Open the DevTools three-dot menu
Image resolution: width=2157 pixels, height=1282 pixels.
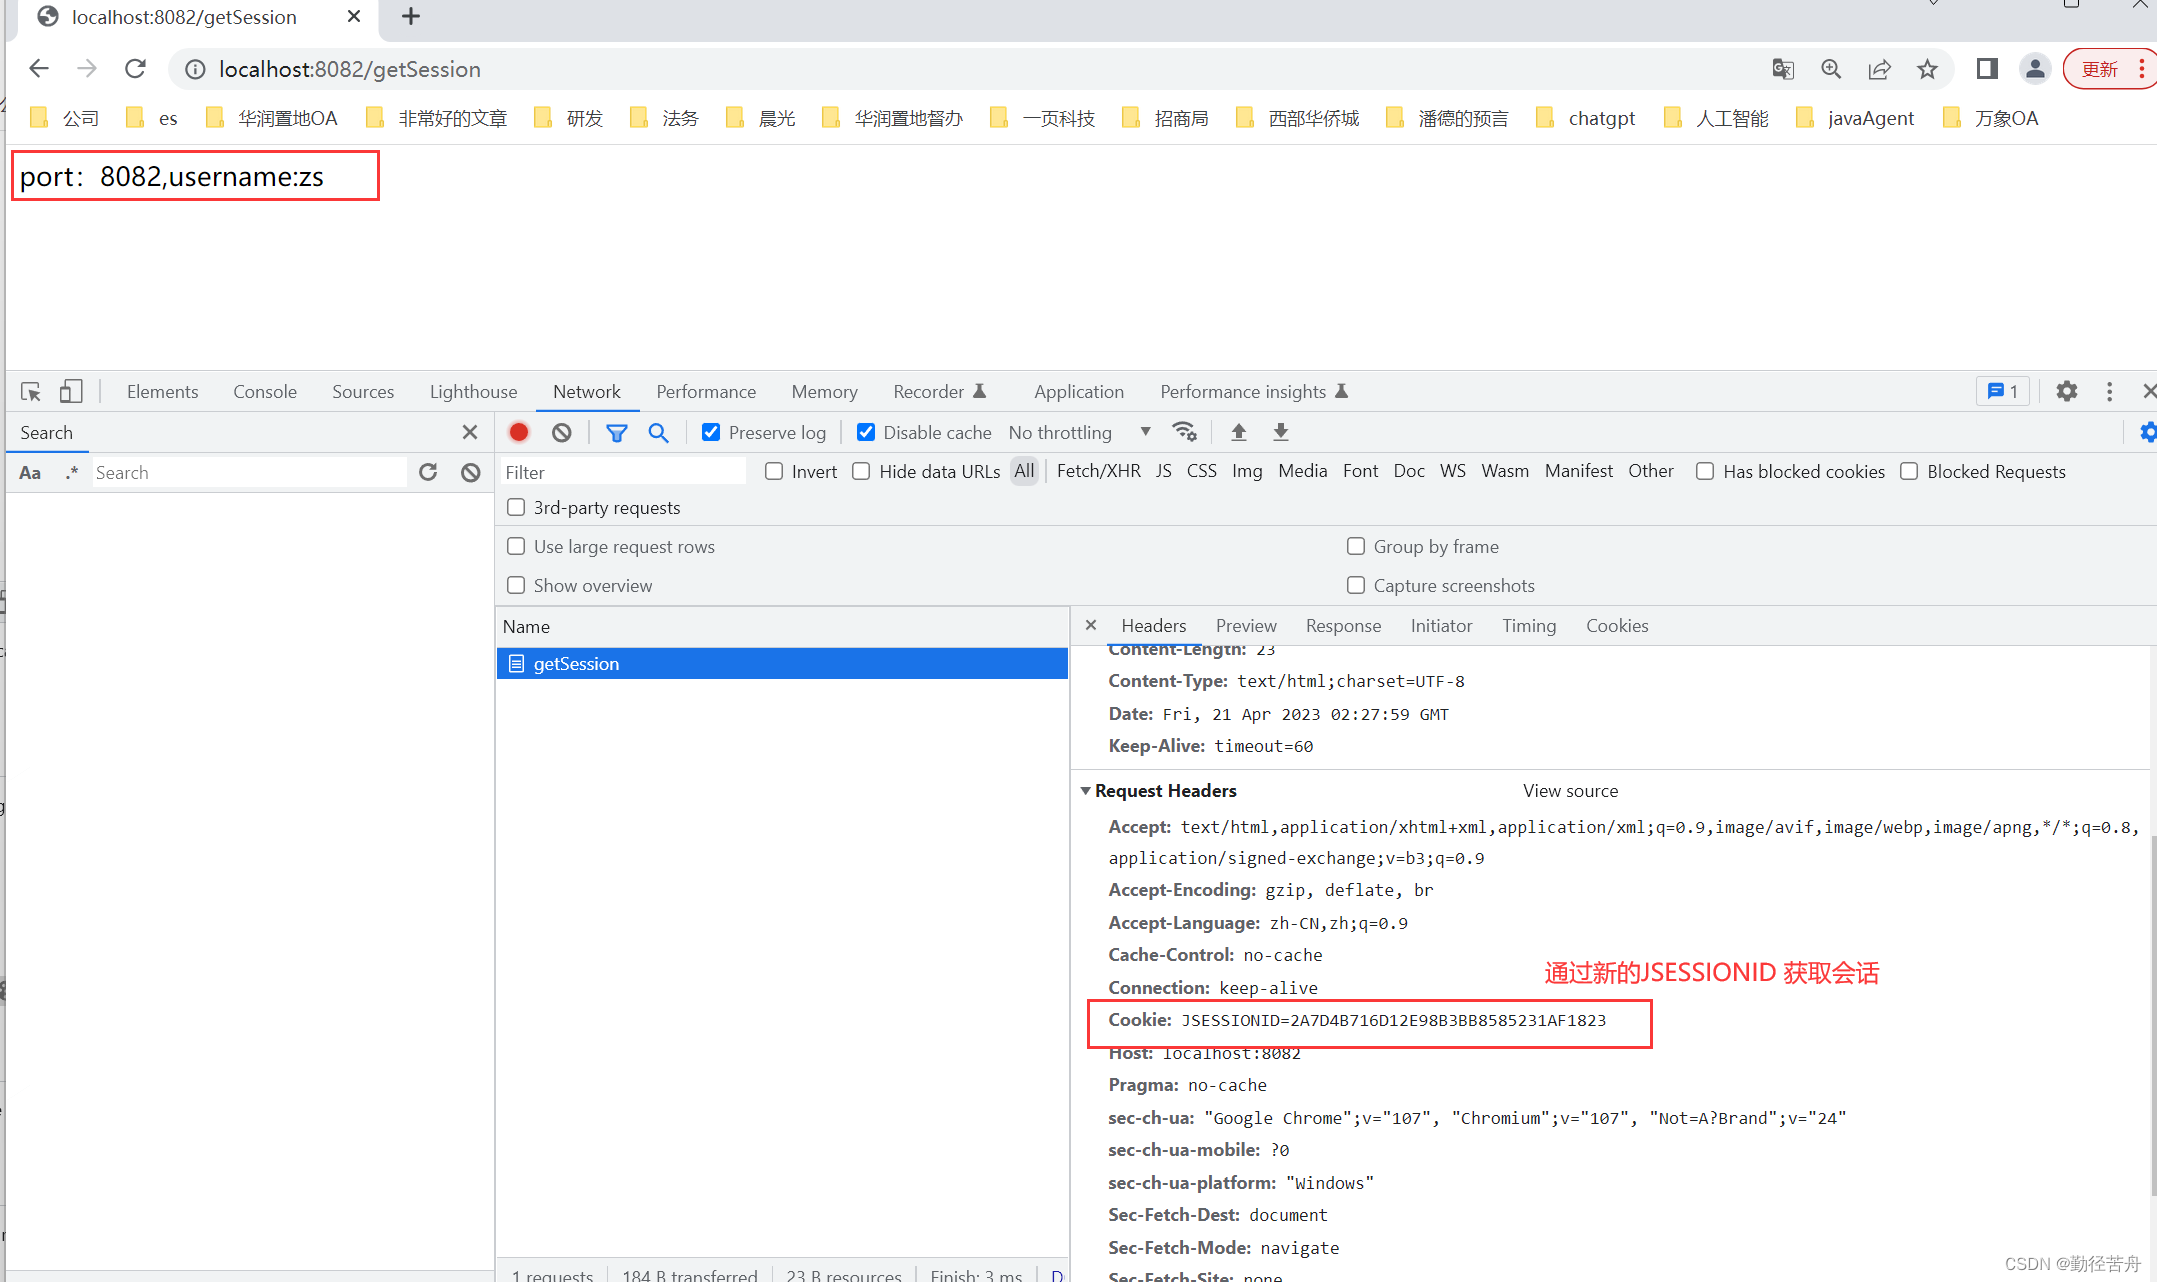pyautogui.click(x=2109, y=392)
